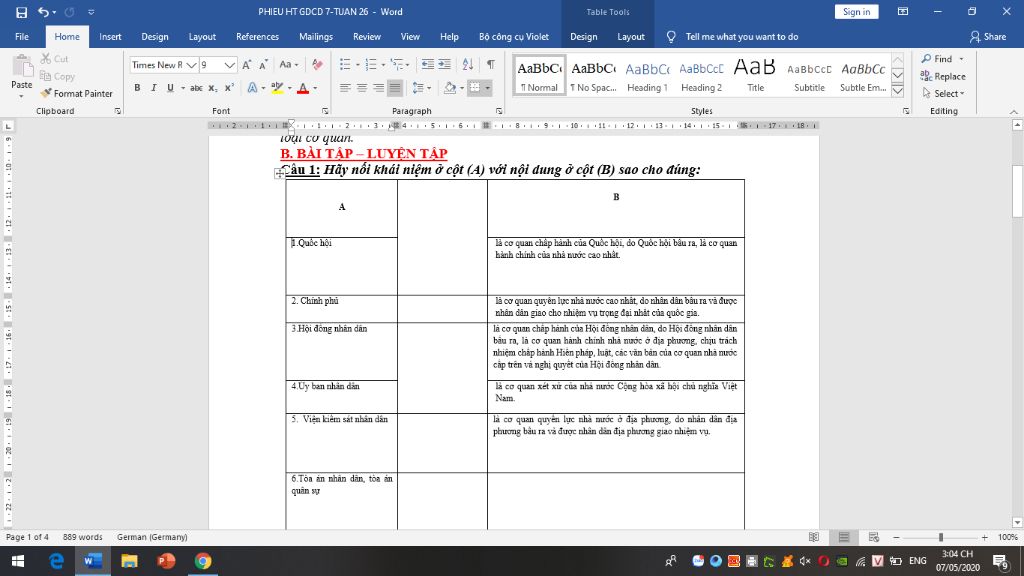The image size is (1024, 576).
Task: Click the zoom slider handle
Action: (941, 537)
